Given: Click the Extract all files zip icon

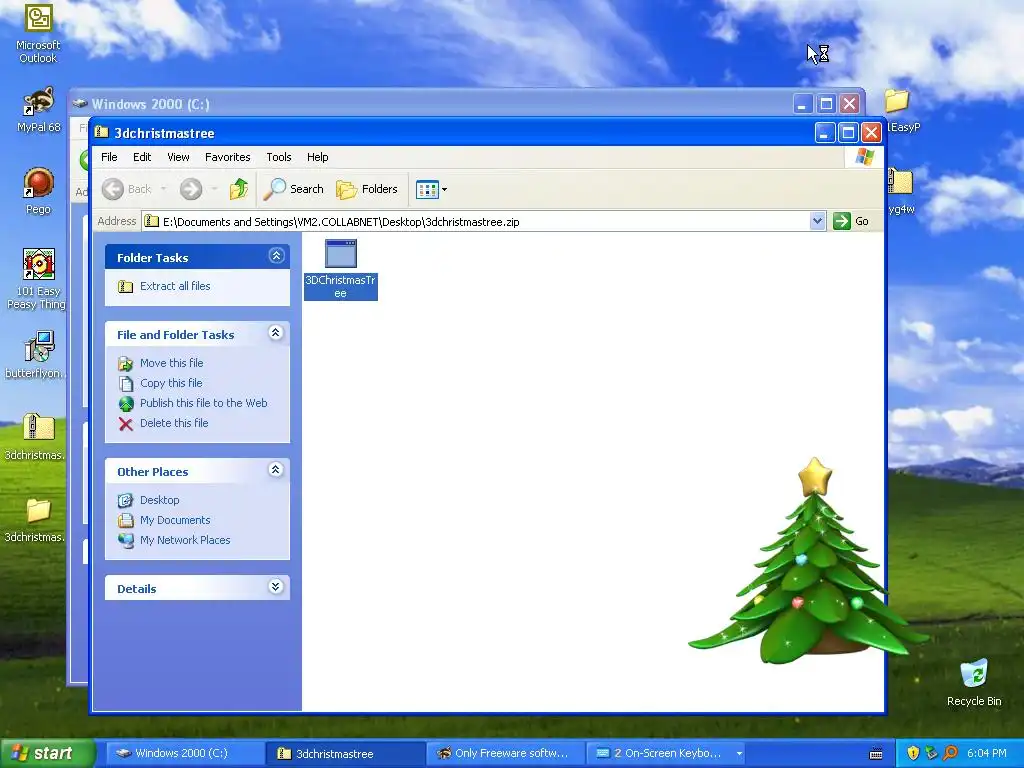Looking at the screenshot, I should coord(125,287).
